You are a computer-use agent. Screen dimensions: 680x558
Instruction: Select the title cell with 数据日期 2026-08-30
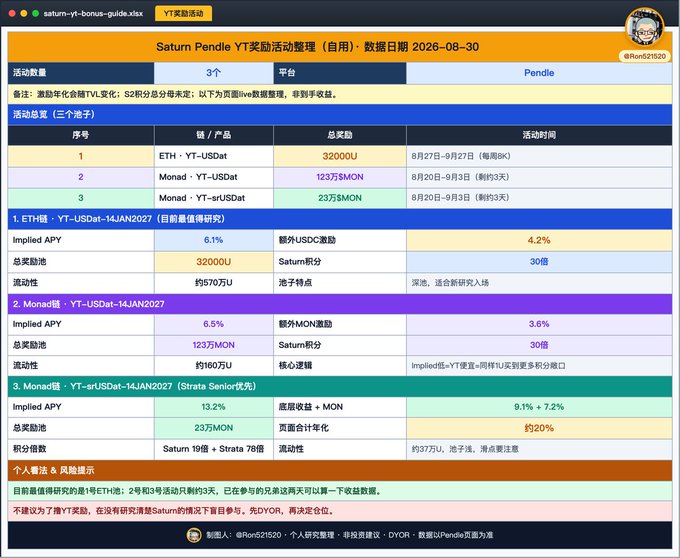click(x=340, y=47)
